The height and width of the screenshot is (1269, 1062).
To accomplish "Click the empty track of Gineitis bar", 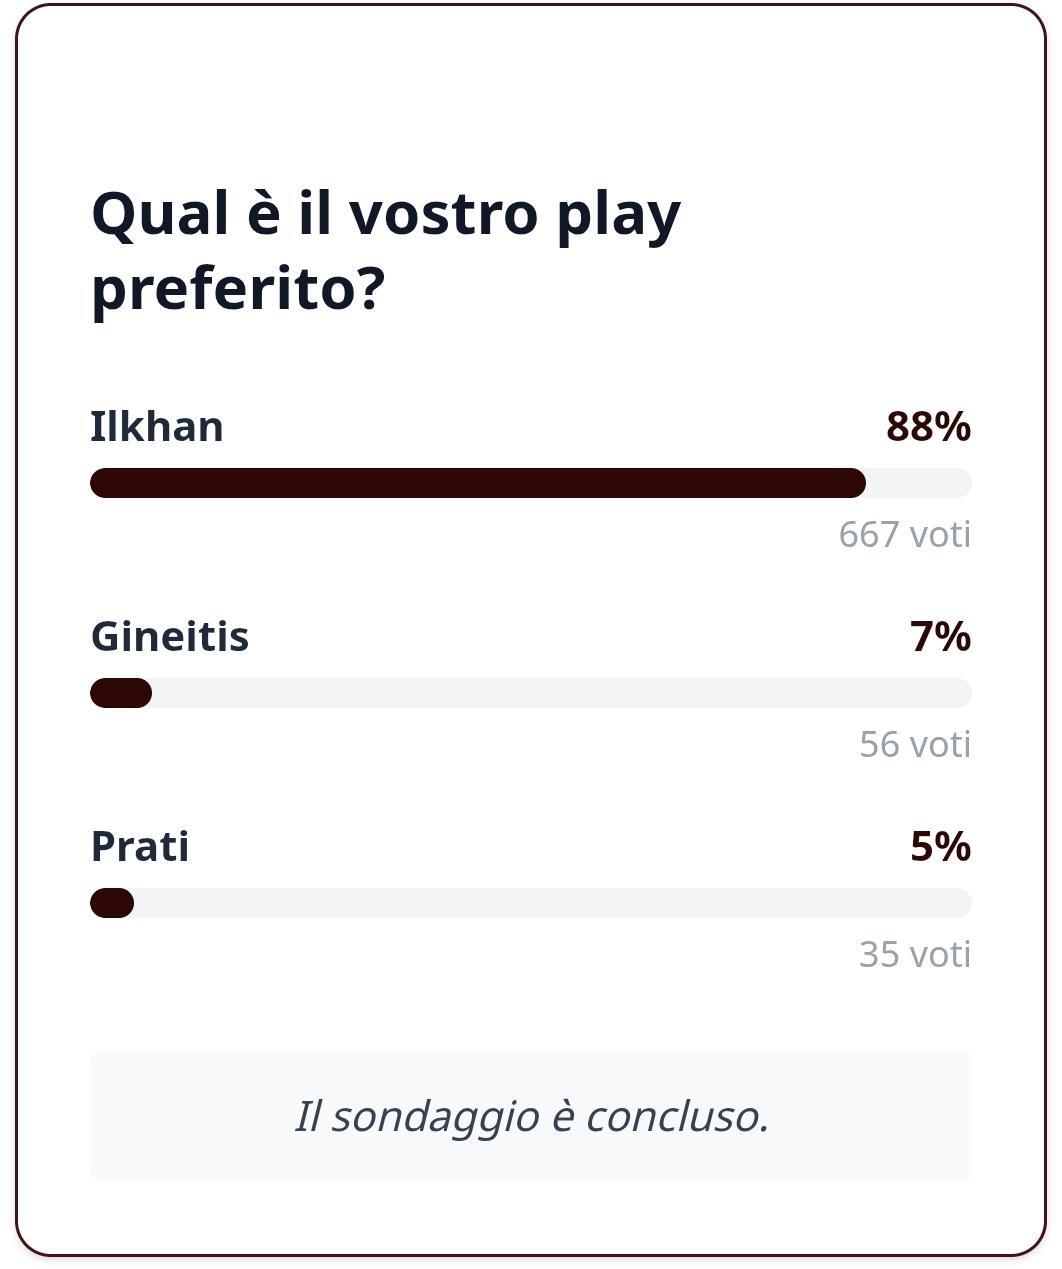I will point(560,693).
